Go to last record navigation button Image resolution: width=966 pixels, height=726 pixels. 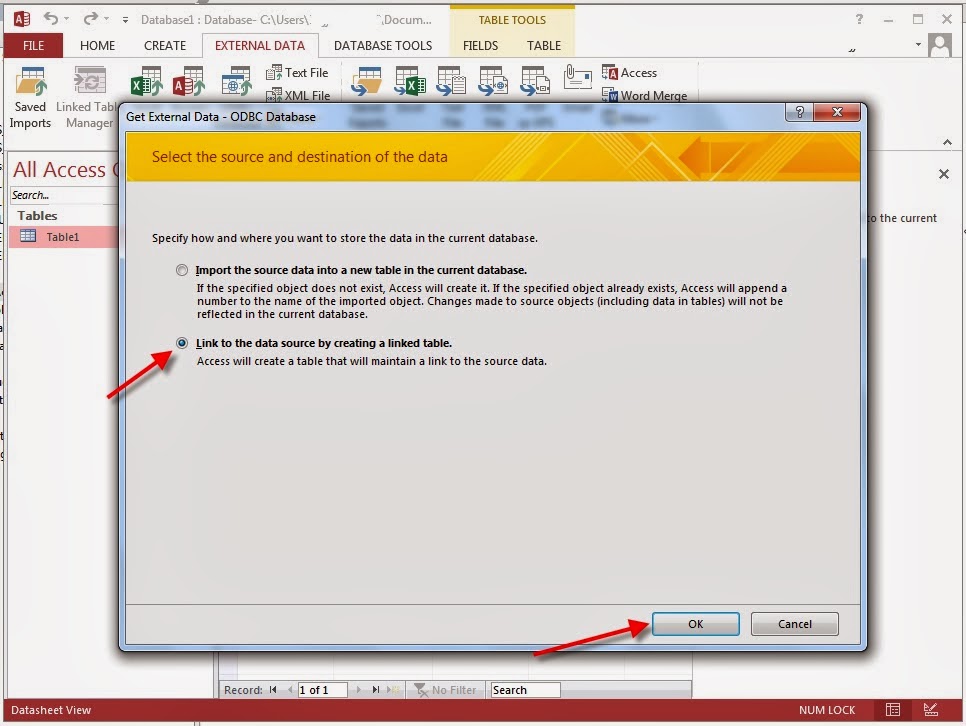[x=375, y=690]
